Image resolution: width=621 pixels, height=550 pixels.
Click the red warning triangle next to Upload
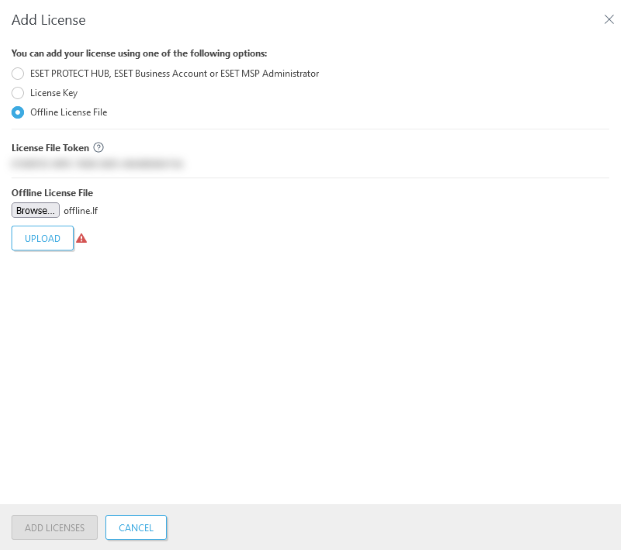click(x=82, y=238)
